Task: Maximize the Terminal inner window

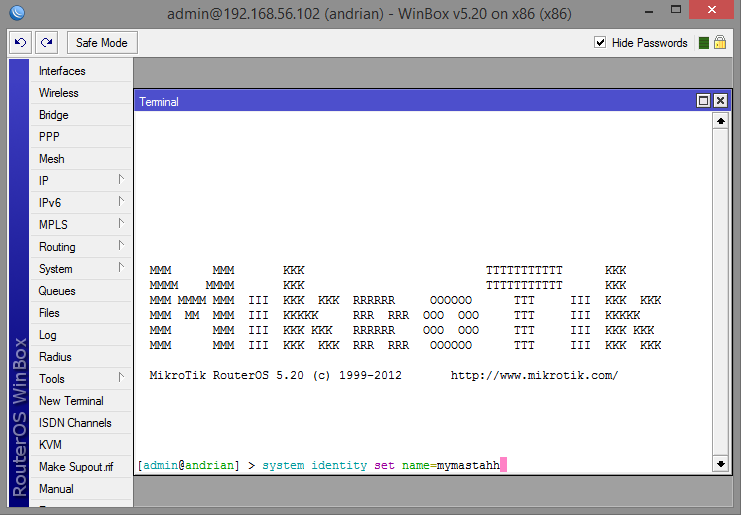Action: (x=703, y=101)
